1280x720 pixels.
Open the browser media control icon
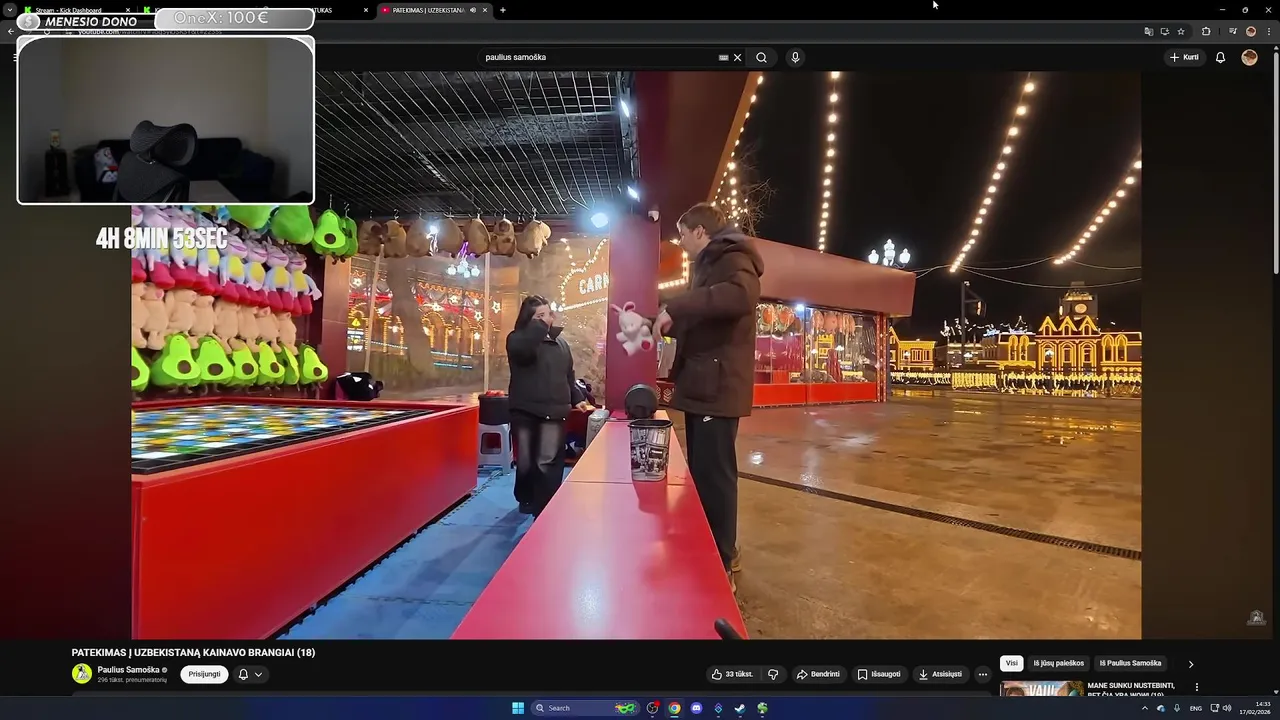(x=1232, y=31)
